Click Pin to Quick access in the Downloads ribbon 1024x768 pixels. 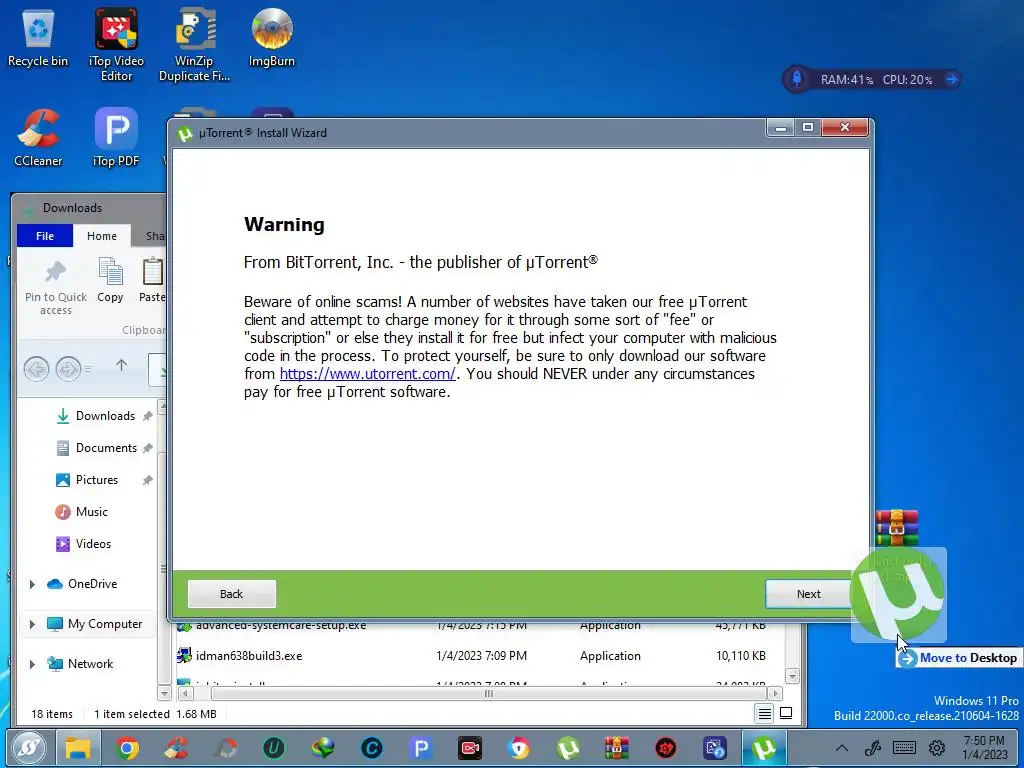(56, 287)
